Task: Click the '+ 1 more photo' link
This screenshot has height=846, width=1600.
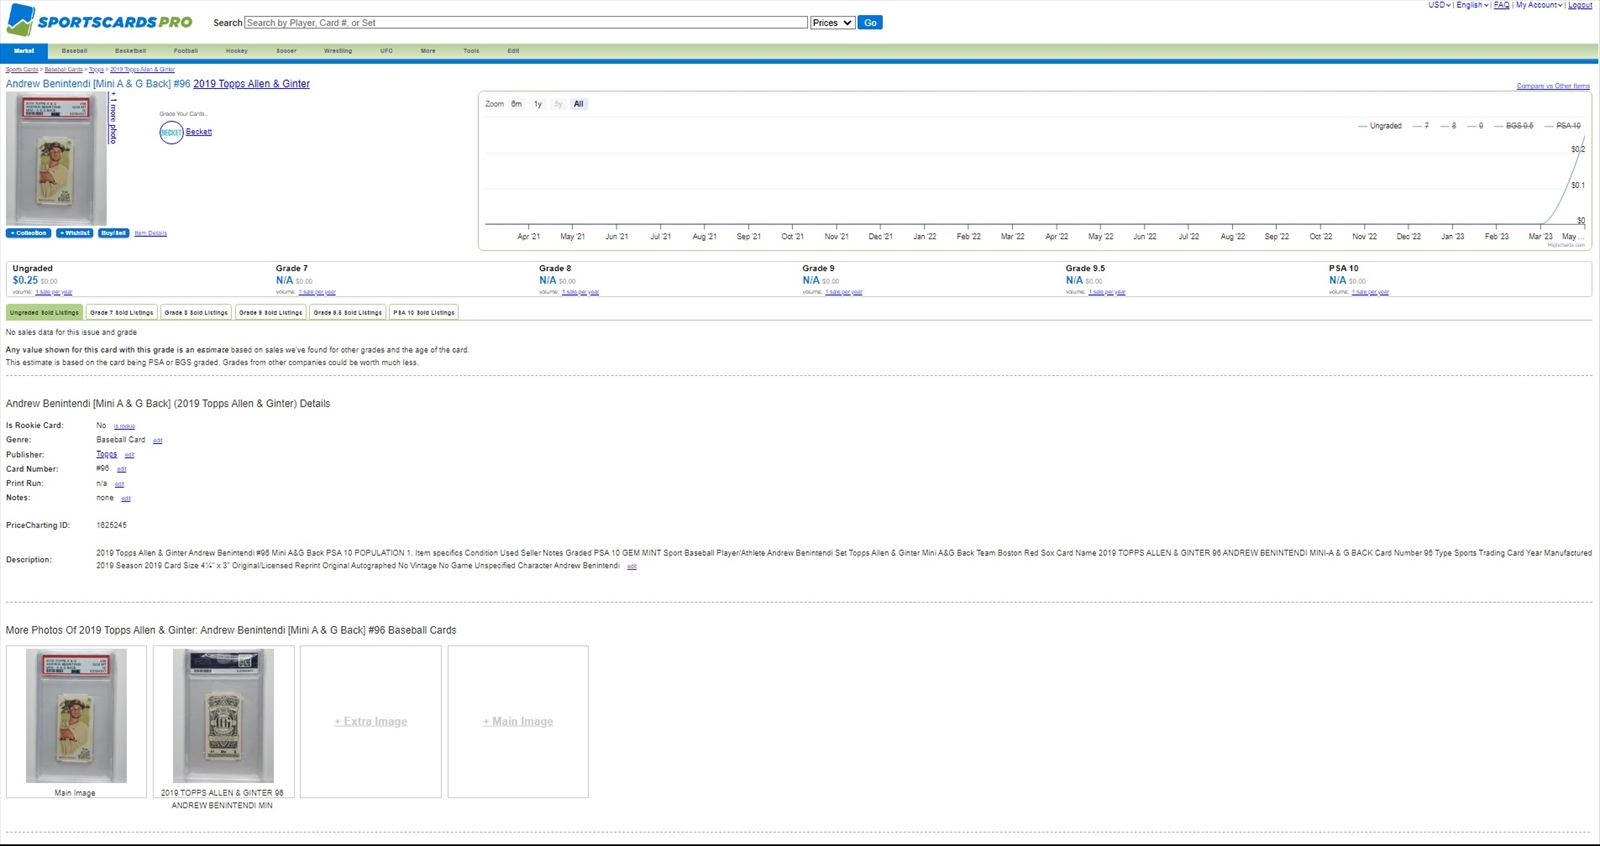Action: pos(113,120)
